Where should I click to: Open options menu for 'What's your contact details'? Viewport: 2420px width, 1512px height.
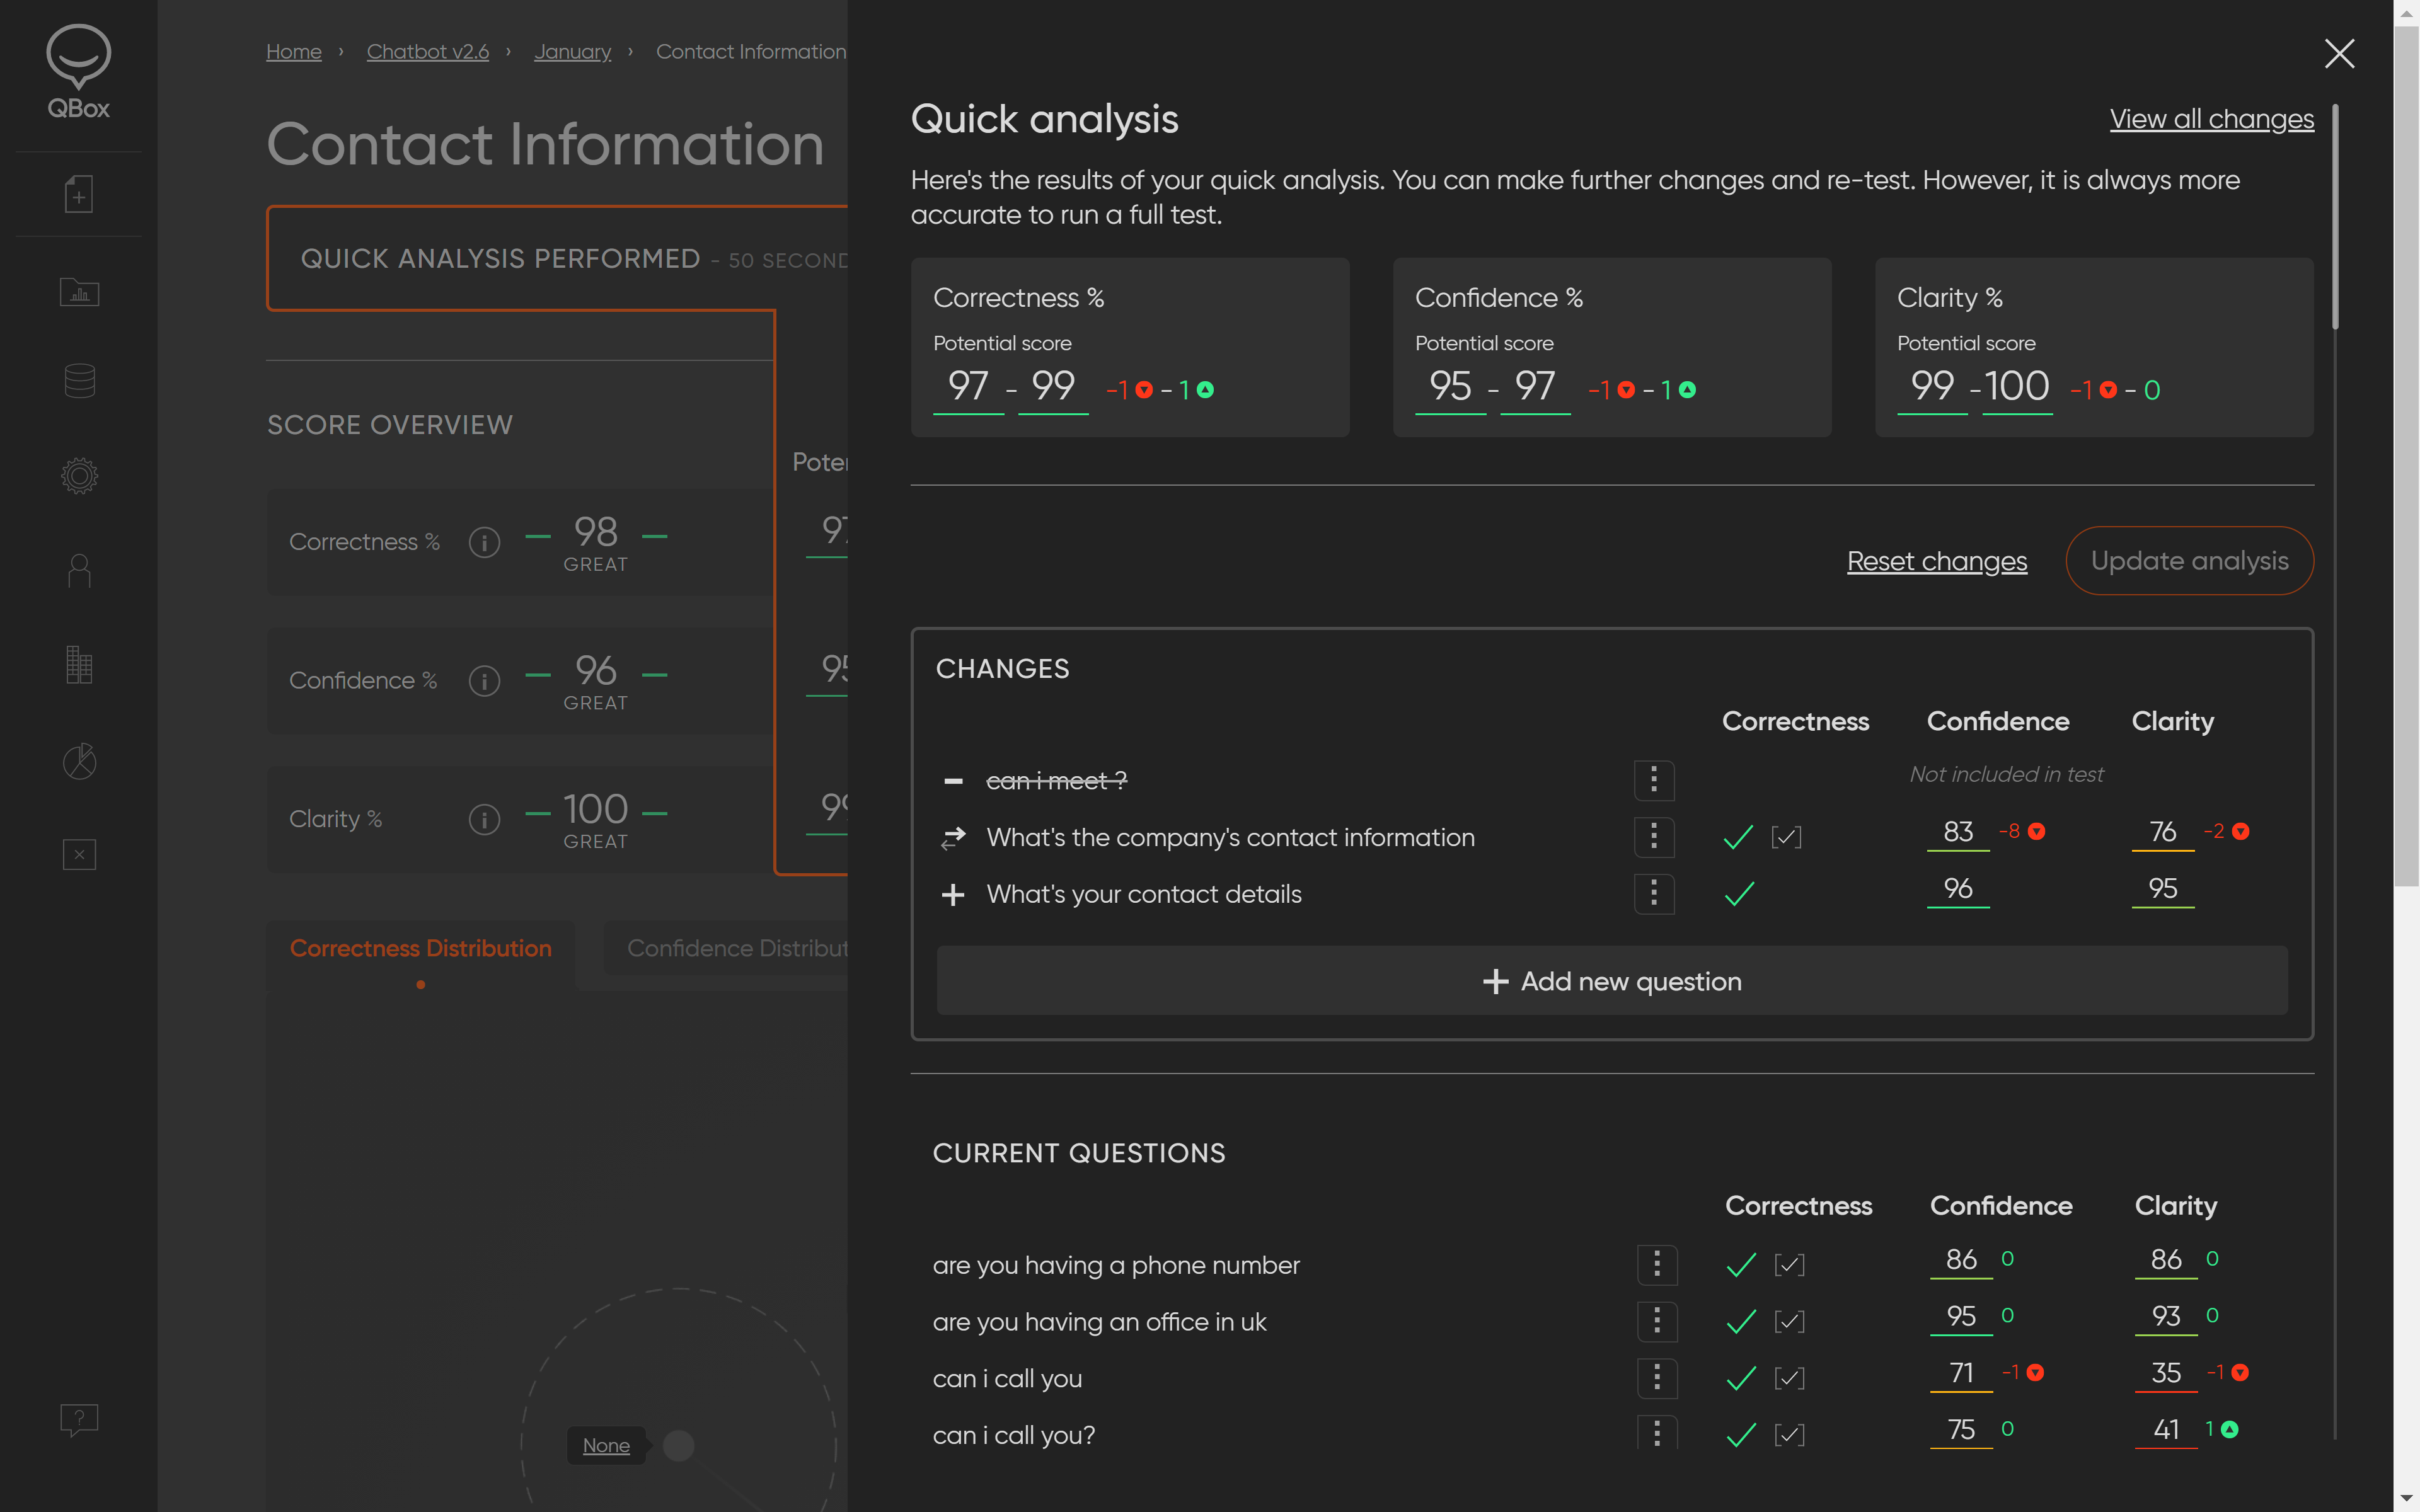[1654, 894]
